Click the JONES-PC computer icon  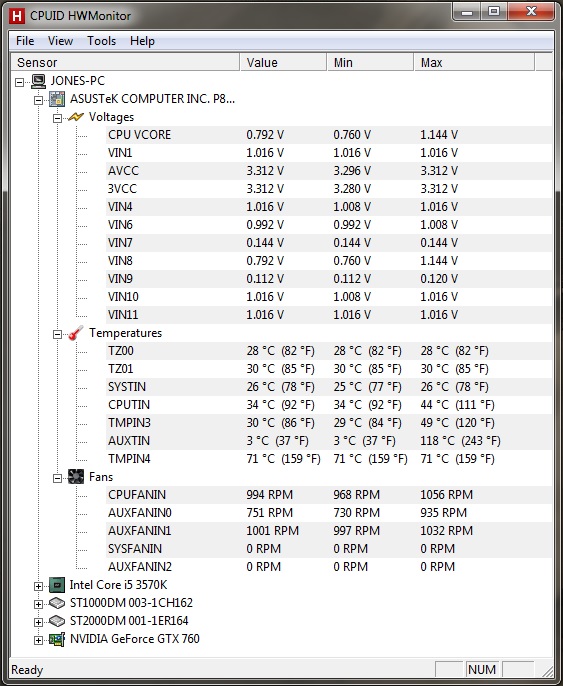(x=38, y=81)
